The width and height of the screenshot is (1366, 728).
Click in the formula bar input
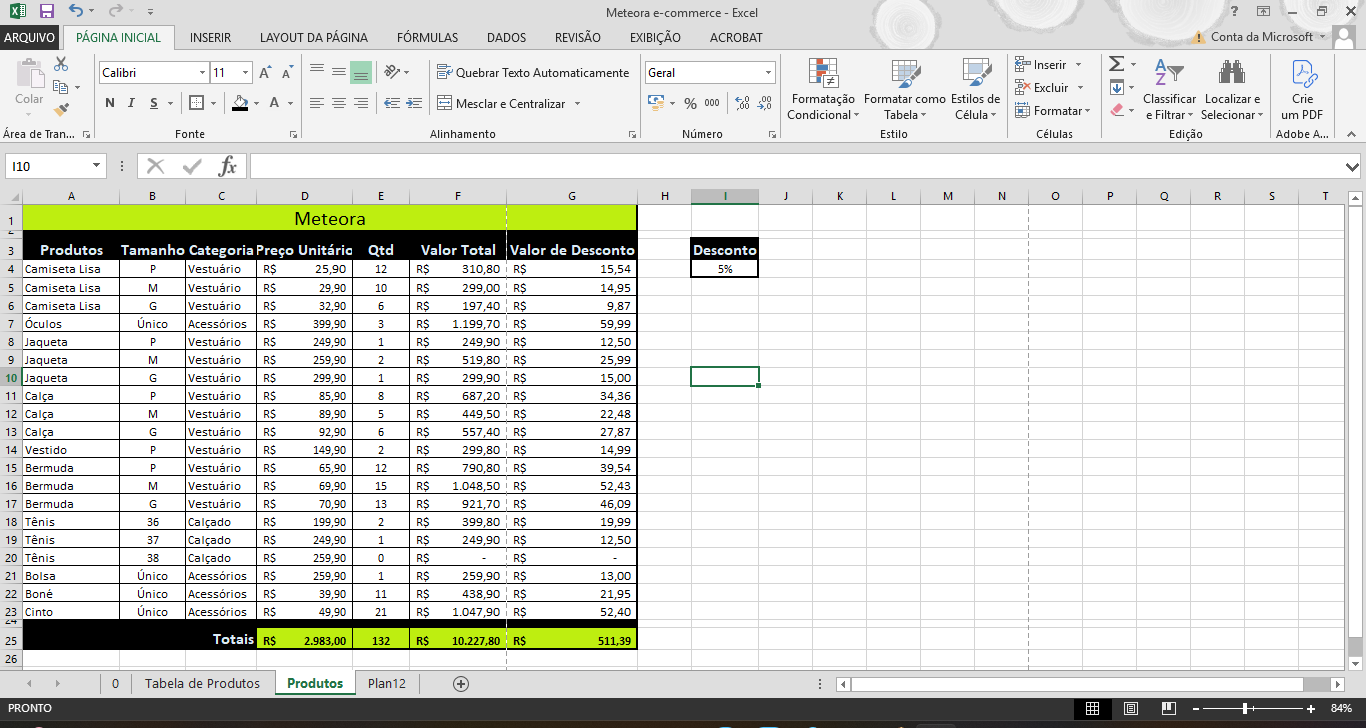[796, 166]
